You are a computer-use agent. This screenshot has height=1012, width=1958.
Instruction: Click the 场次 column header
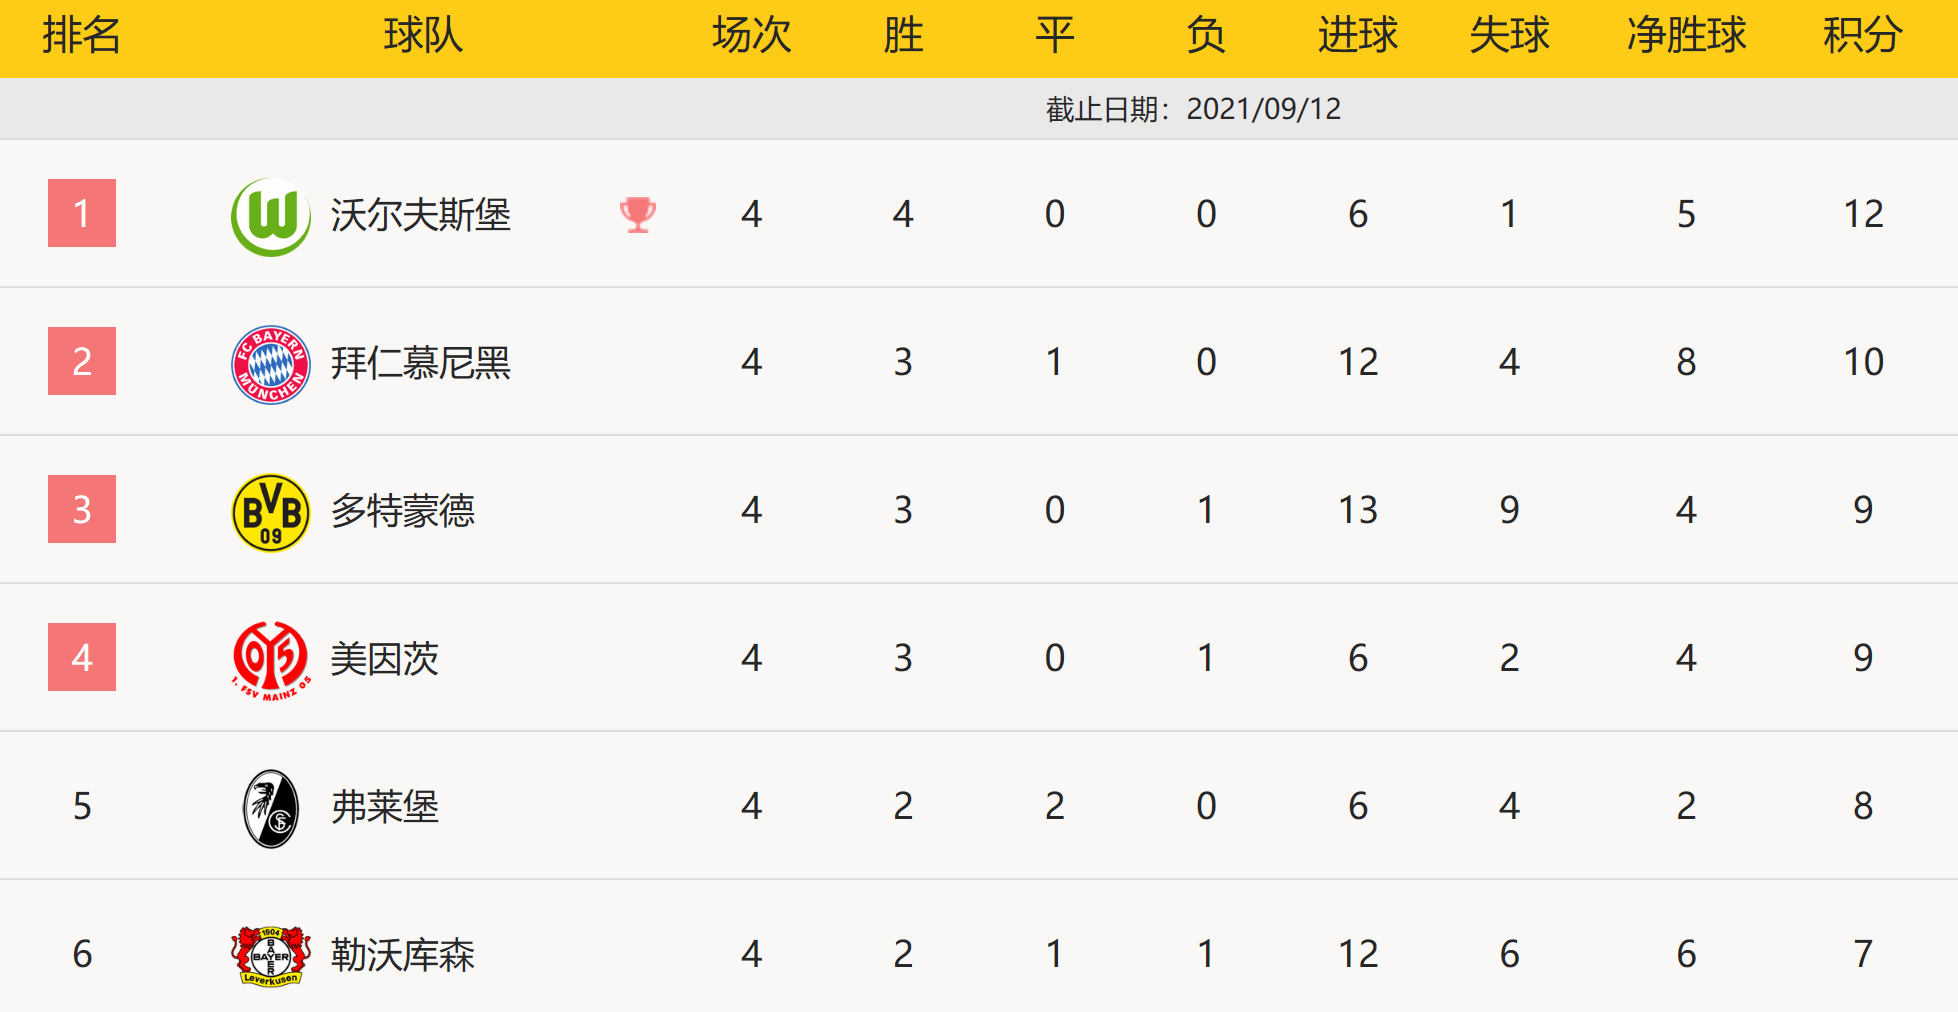coord(751,36)
